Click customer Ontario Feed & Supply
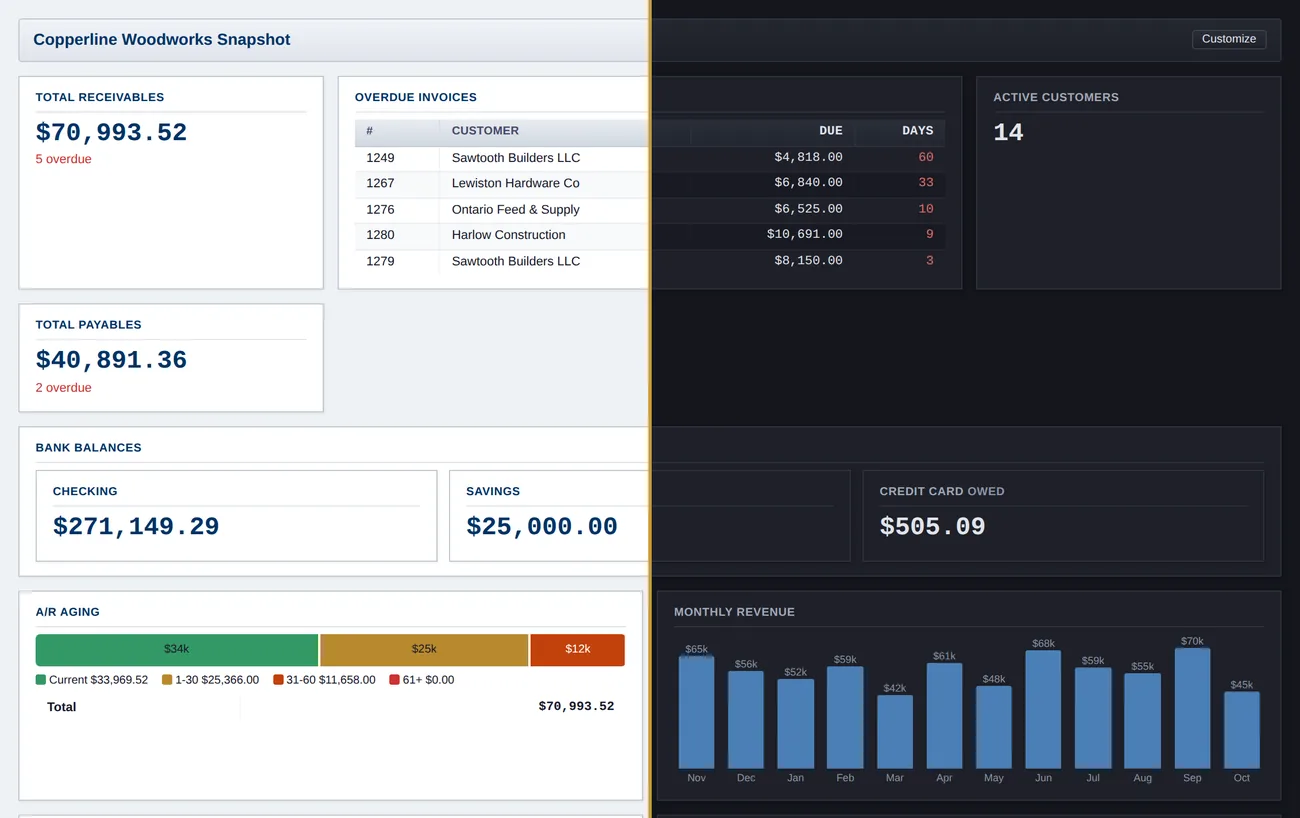The image size is (1300, 818). coord(515,209)
